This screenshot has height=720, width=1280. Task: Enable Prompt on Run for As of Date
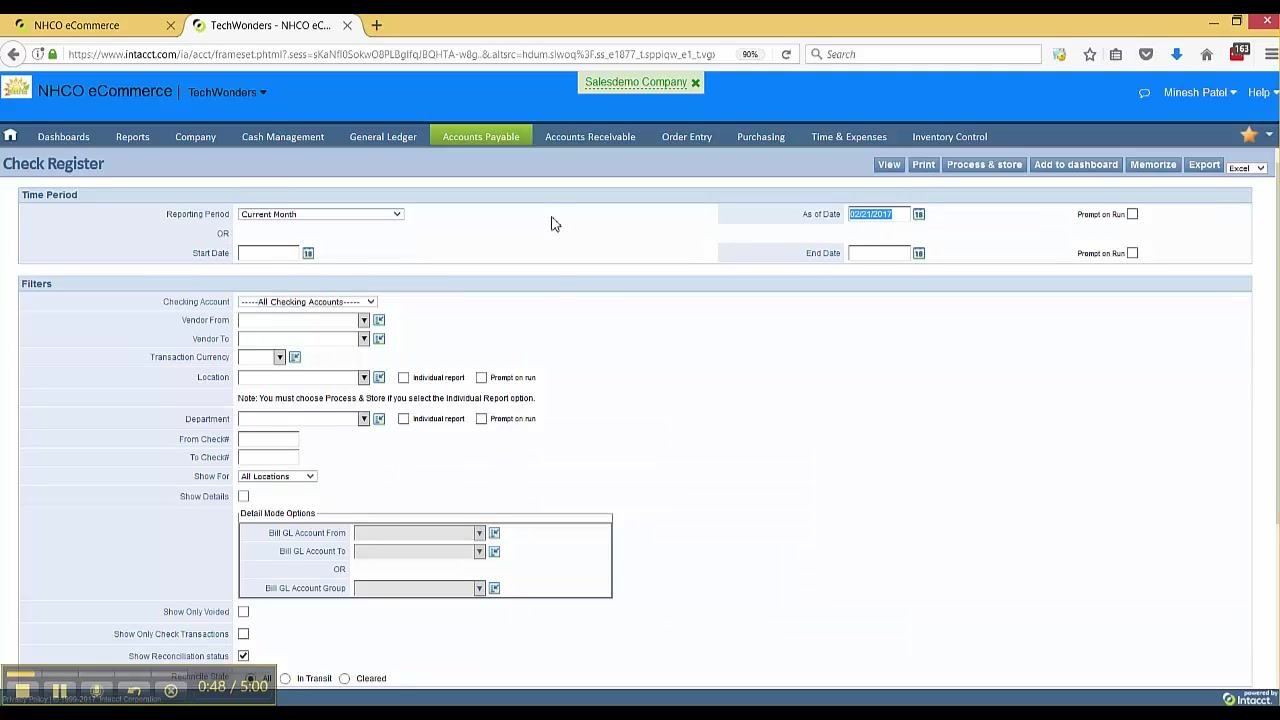click(1132, 214)
